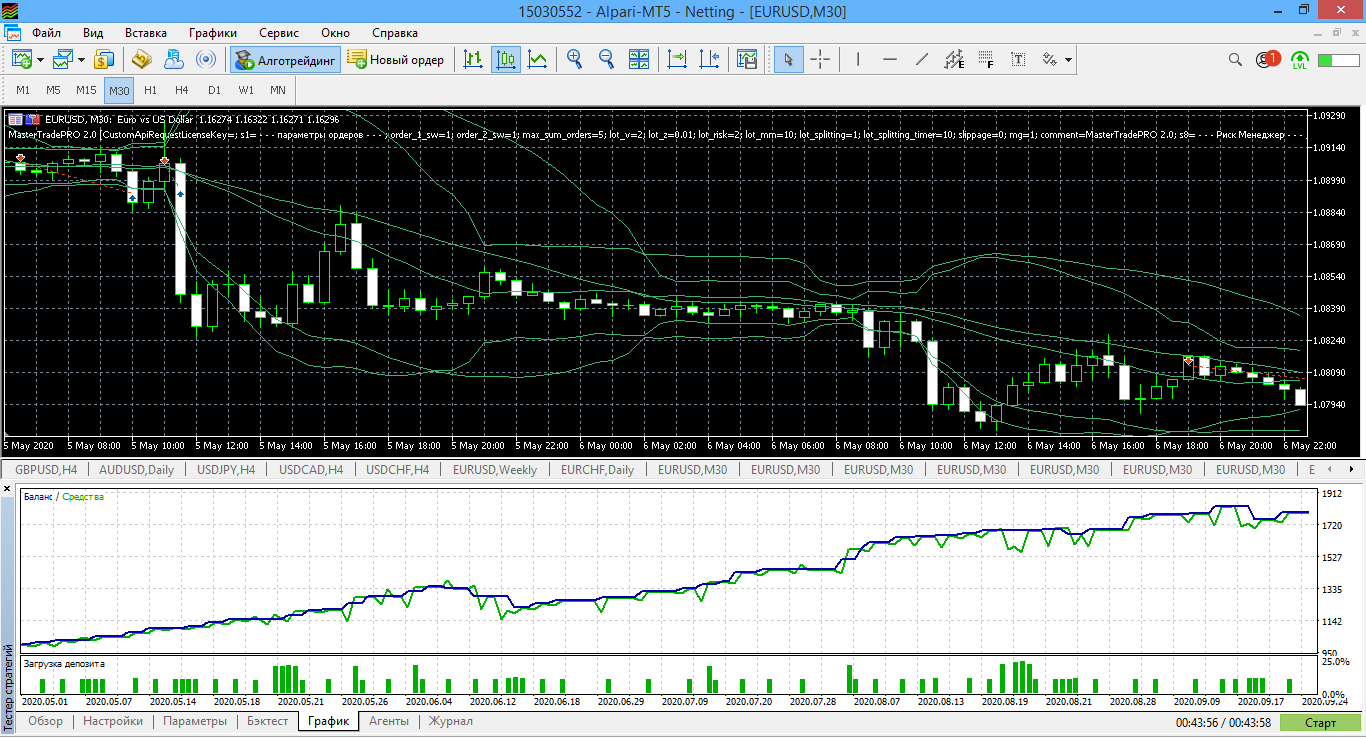Expand the graphical objects dropdown arrow
The width and height of the screenshot is (1366, 738).
(1069, 60)
